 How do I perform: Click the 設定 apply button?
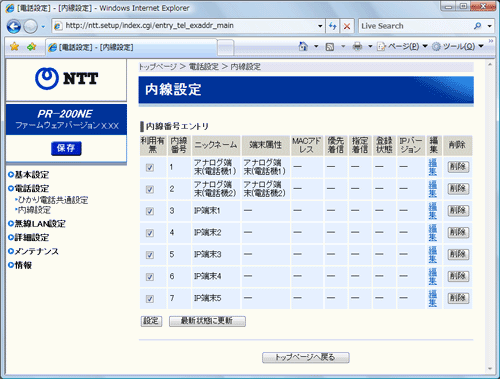(x=151, y=321)
